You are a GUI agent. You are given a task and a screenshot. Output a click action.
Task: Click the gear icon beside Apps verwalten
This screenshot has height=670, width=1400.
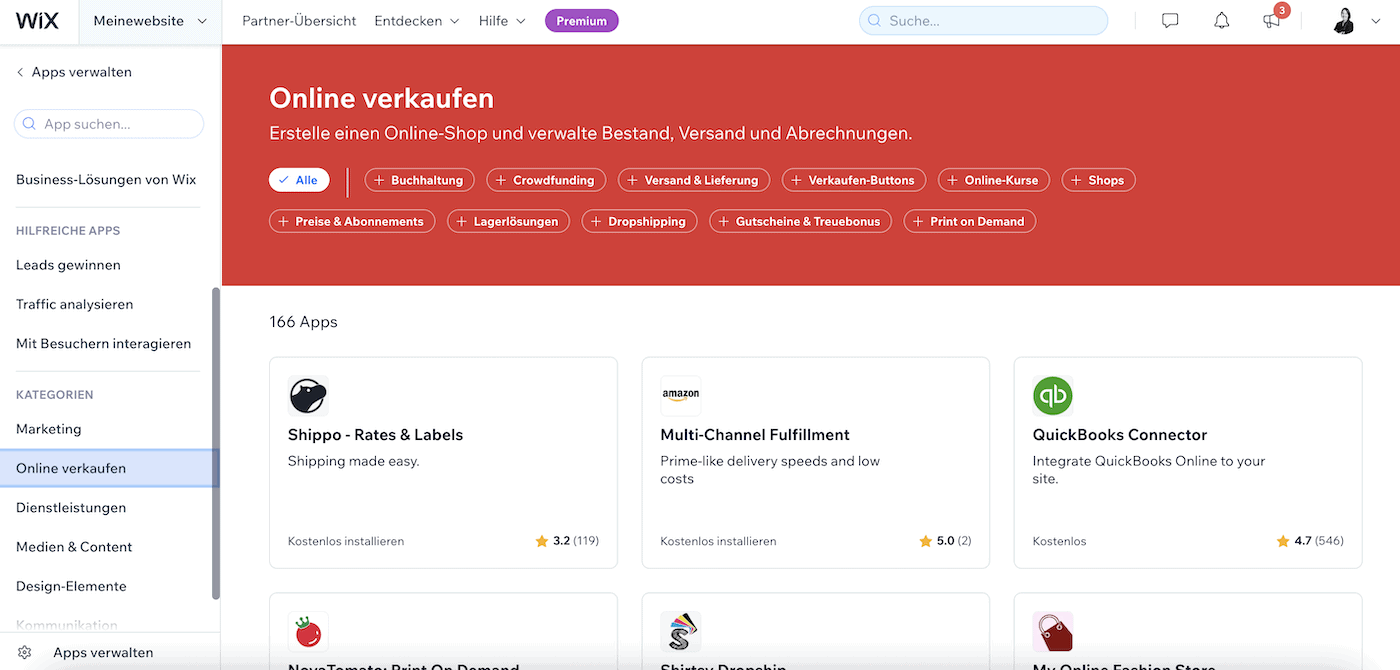[x=24, y=652]
